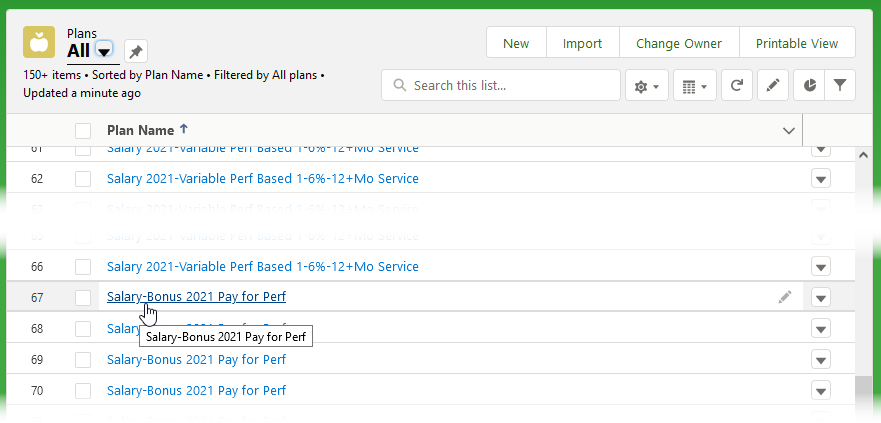Viewport: 881px width, 423px height.
Task: Expand Plan Name column options chevron
Action: coord(789,131)
